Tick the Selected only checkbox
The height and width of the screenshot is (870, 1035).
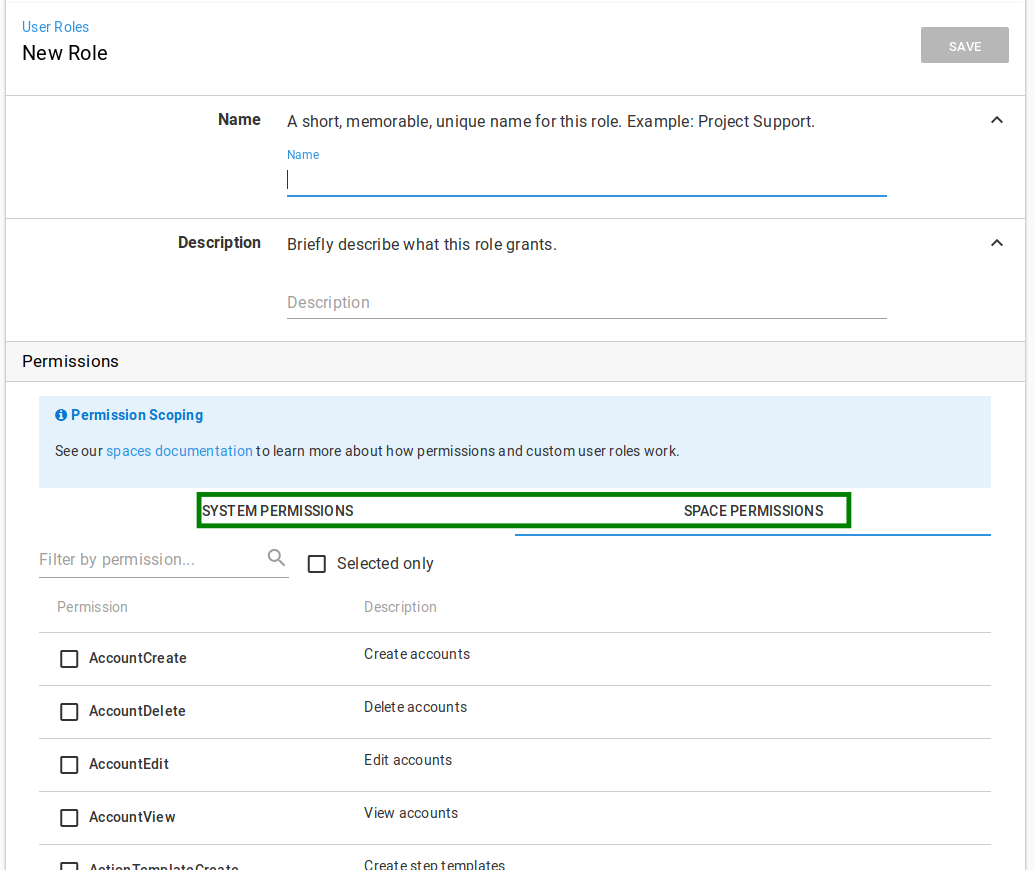(x=317, y=564)
